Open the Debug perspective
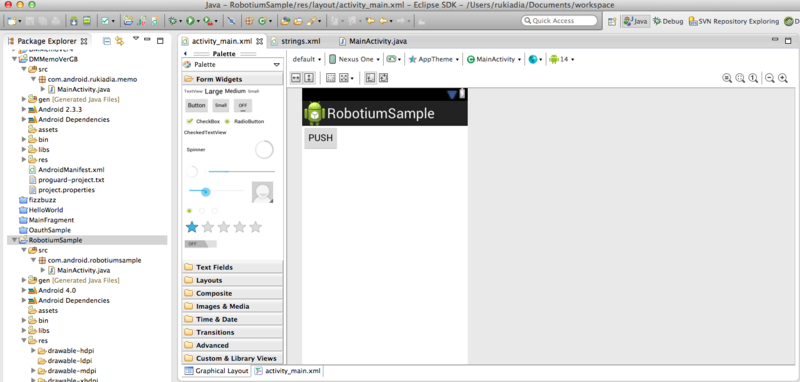The height and width of the screenshot is (382, 800). 667,21
